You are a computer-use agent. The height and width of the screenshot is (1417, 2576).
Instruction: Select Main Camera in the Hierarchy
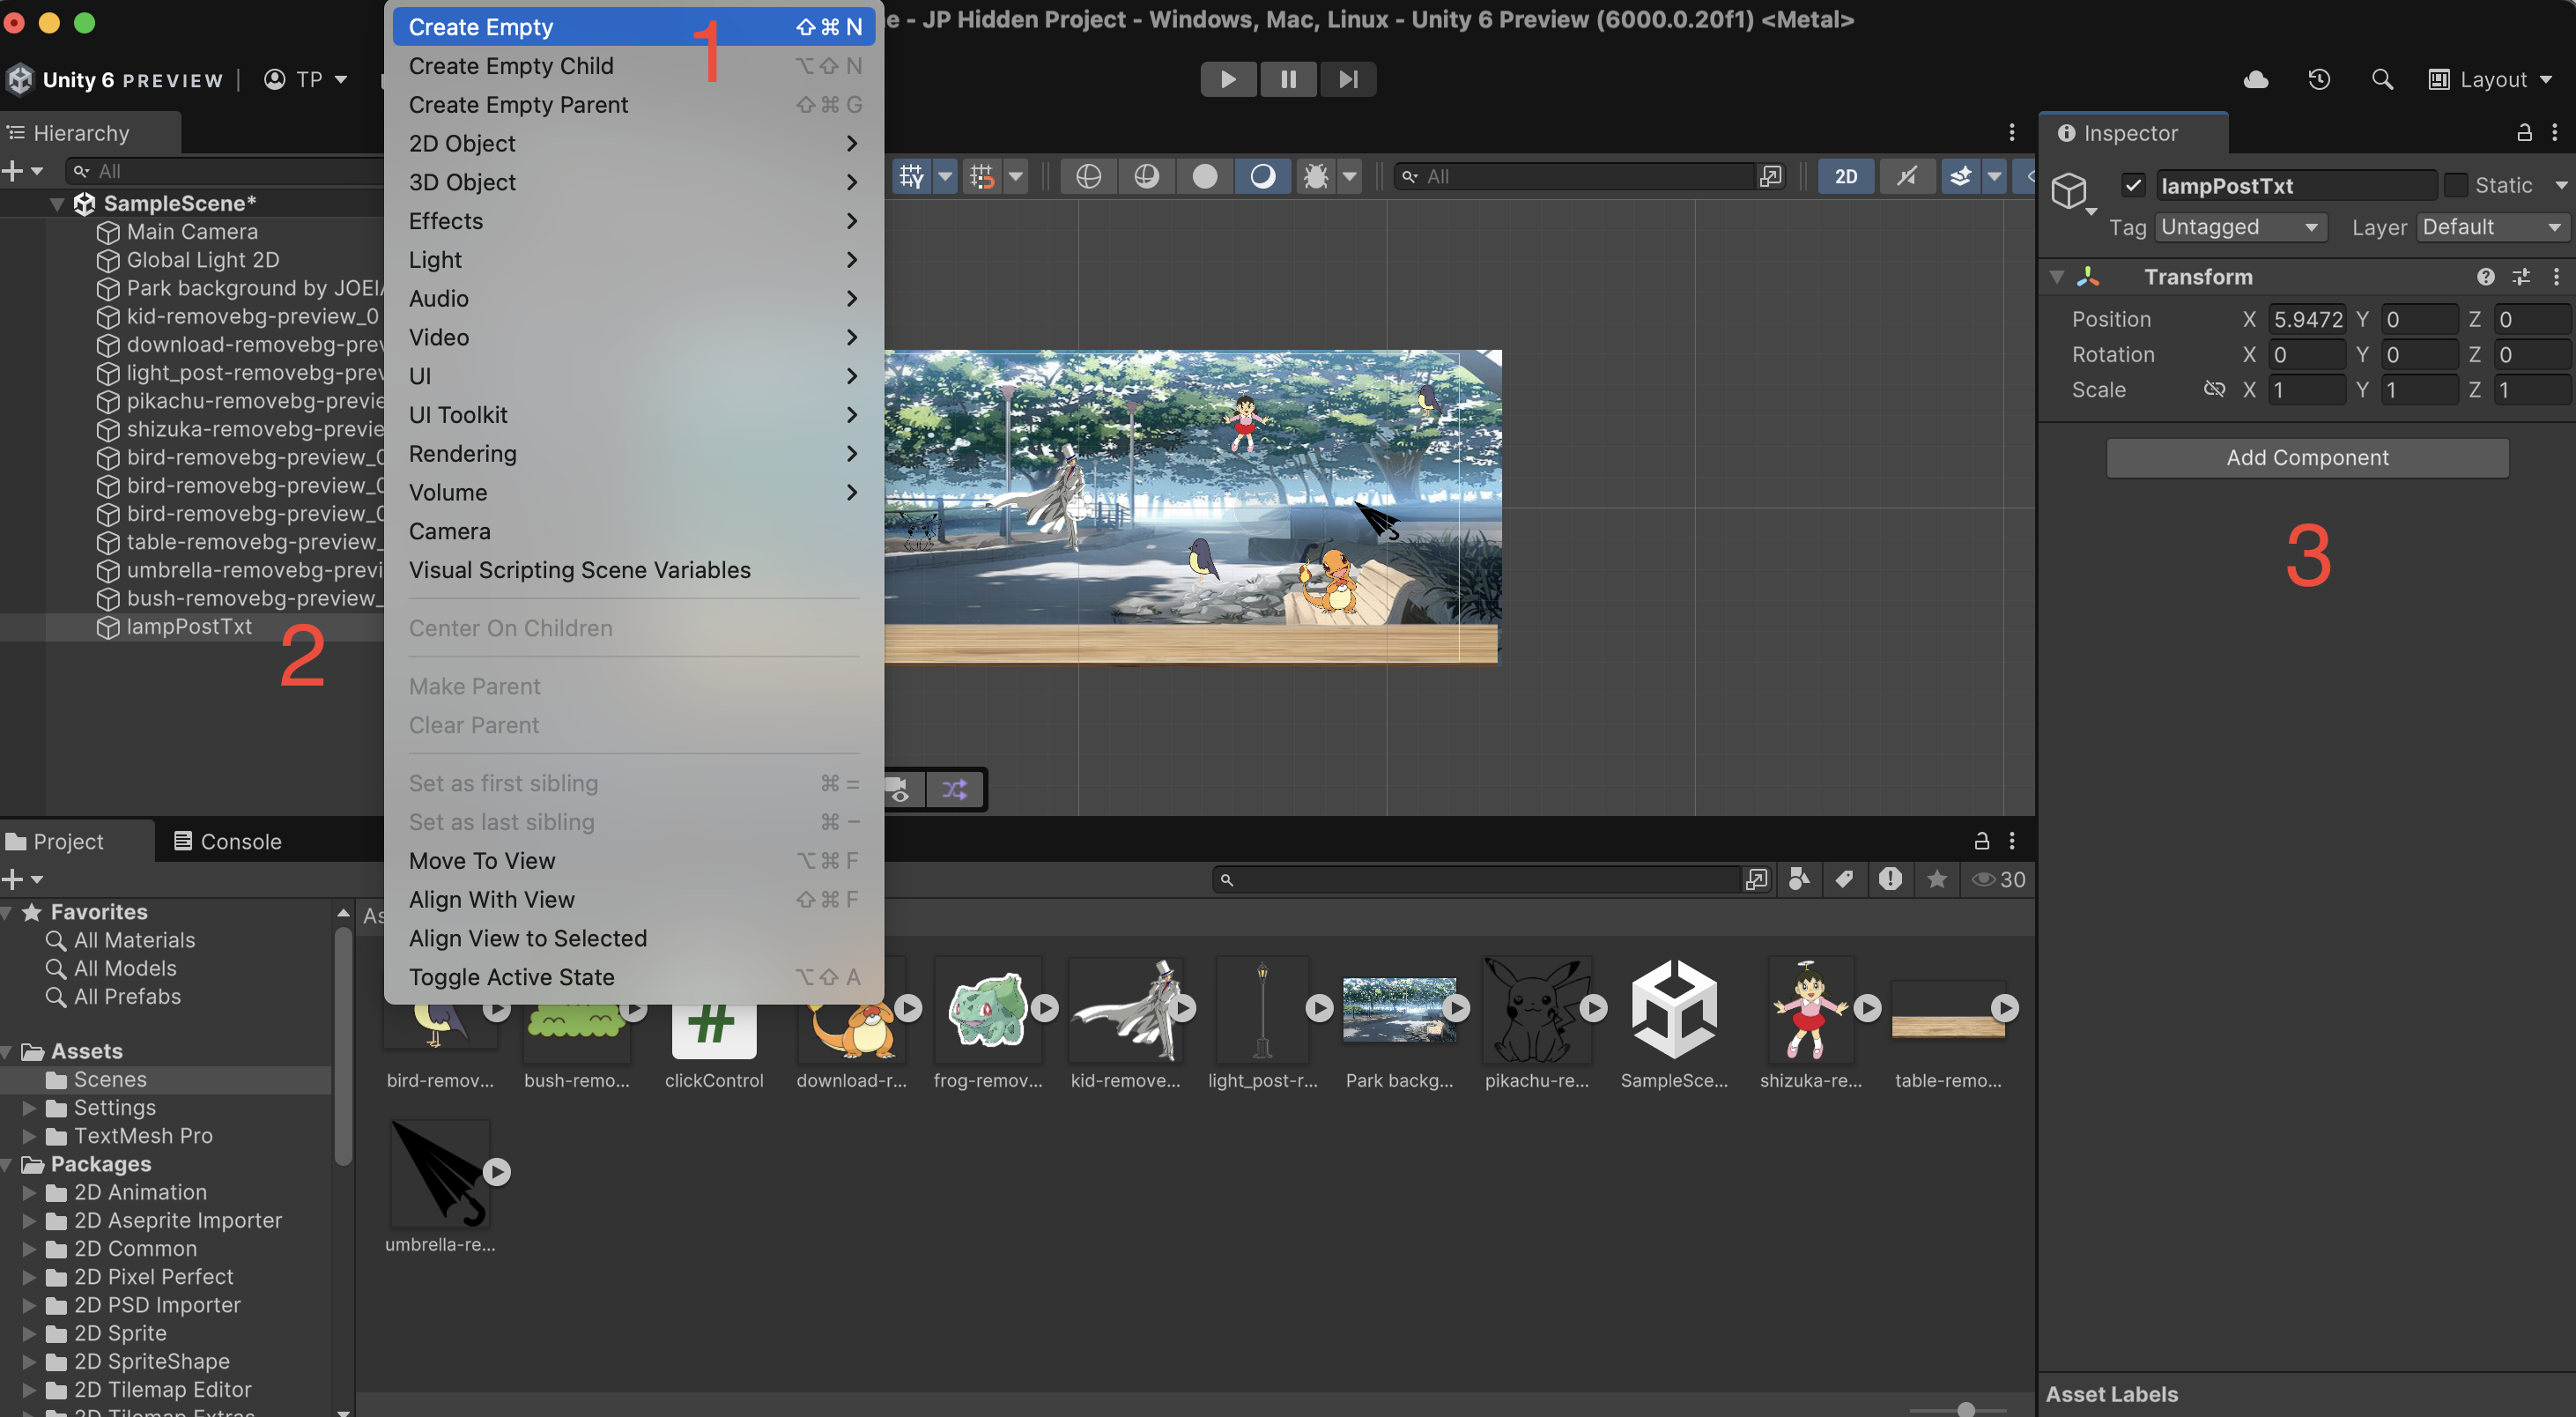click(192, 231)
